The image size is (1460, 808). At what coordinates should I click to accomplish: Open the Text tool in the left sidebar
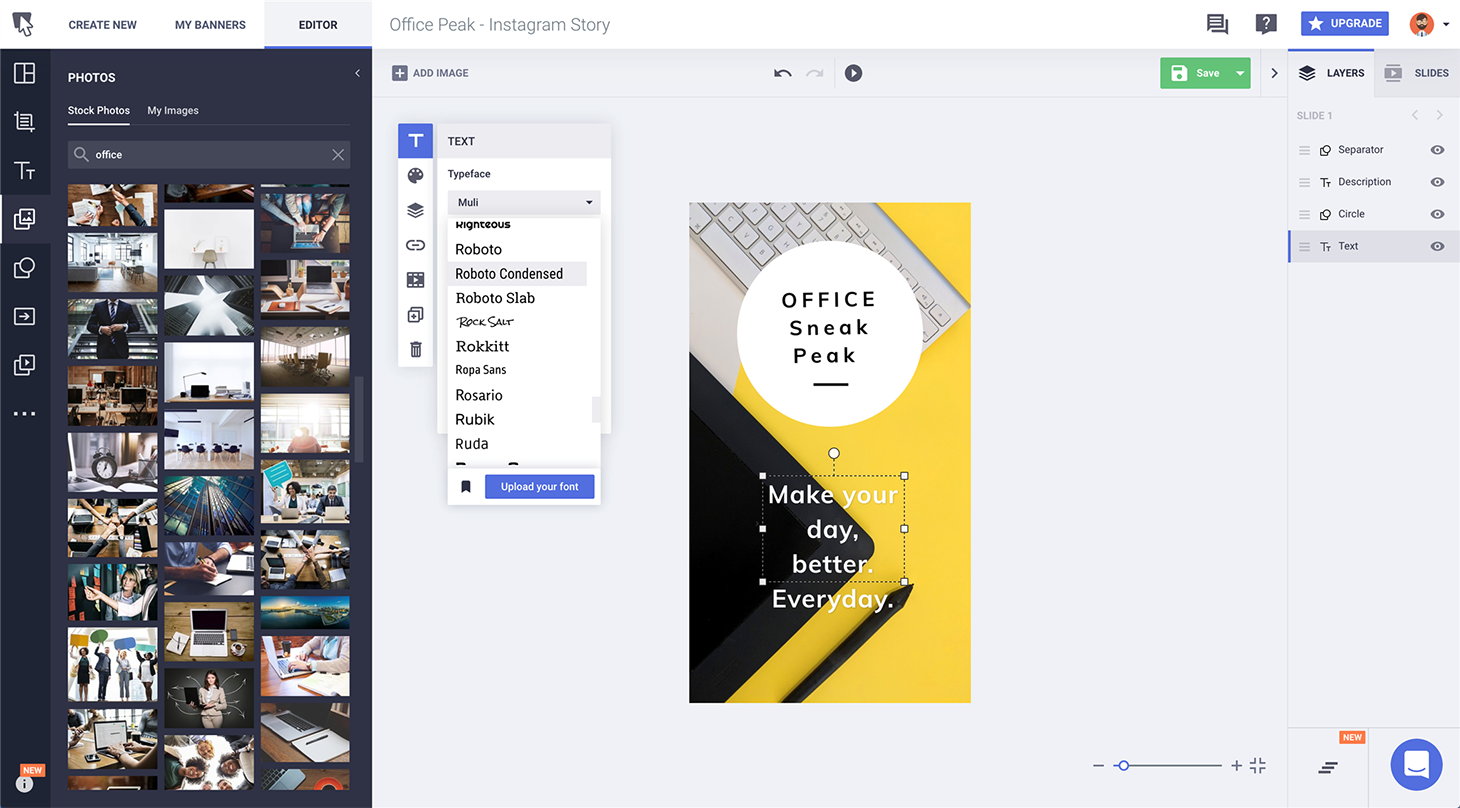coord(25,171)
